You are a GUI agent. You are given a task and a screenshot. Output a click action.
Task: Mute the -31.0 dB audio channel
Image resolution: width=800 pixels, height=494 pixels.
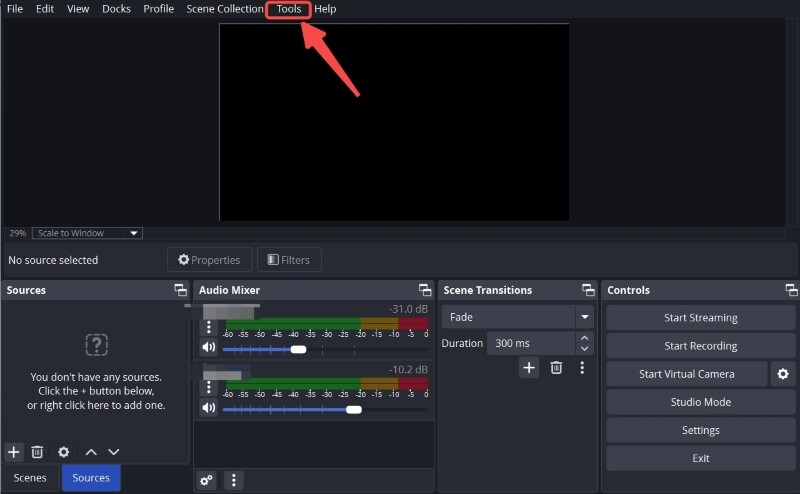tap(209, 348)
